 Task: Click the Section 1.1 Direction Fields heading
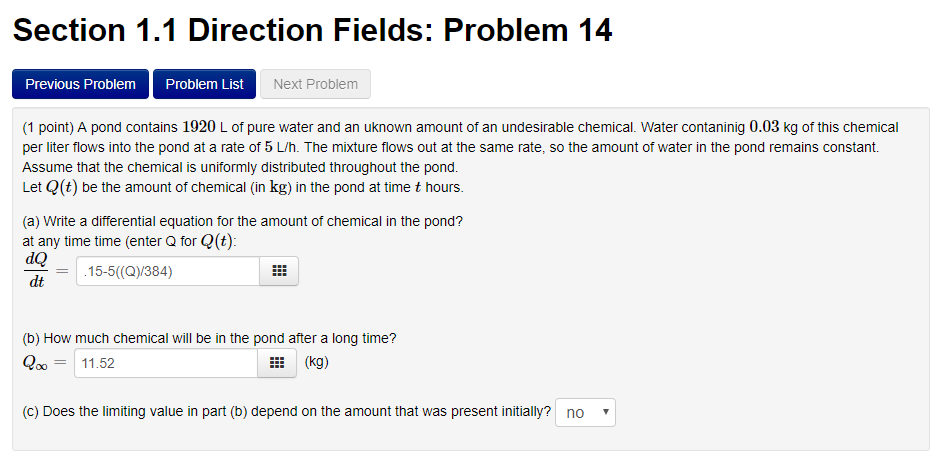(312, 31)
